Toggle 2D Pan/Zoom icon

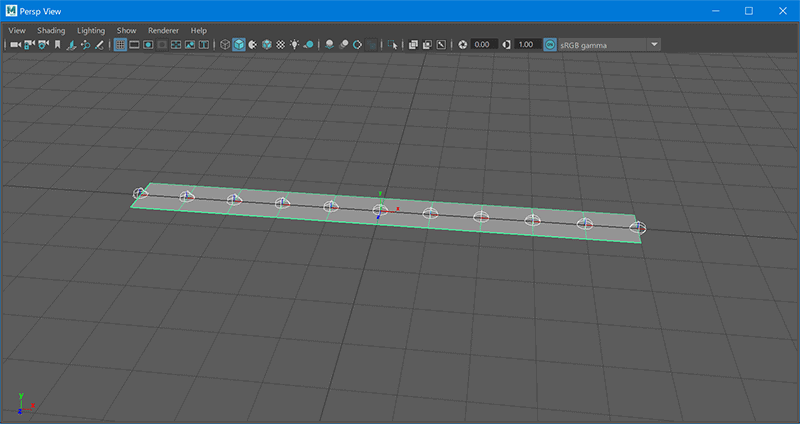pyautogui.click(x=86, y=45)
